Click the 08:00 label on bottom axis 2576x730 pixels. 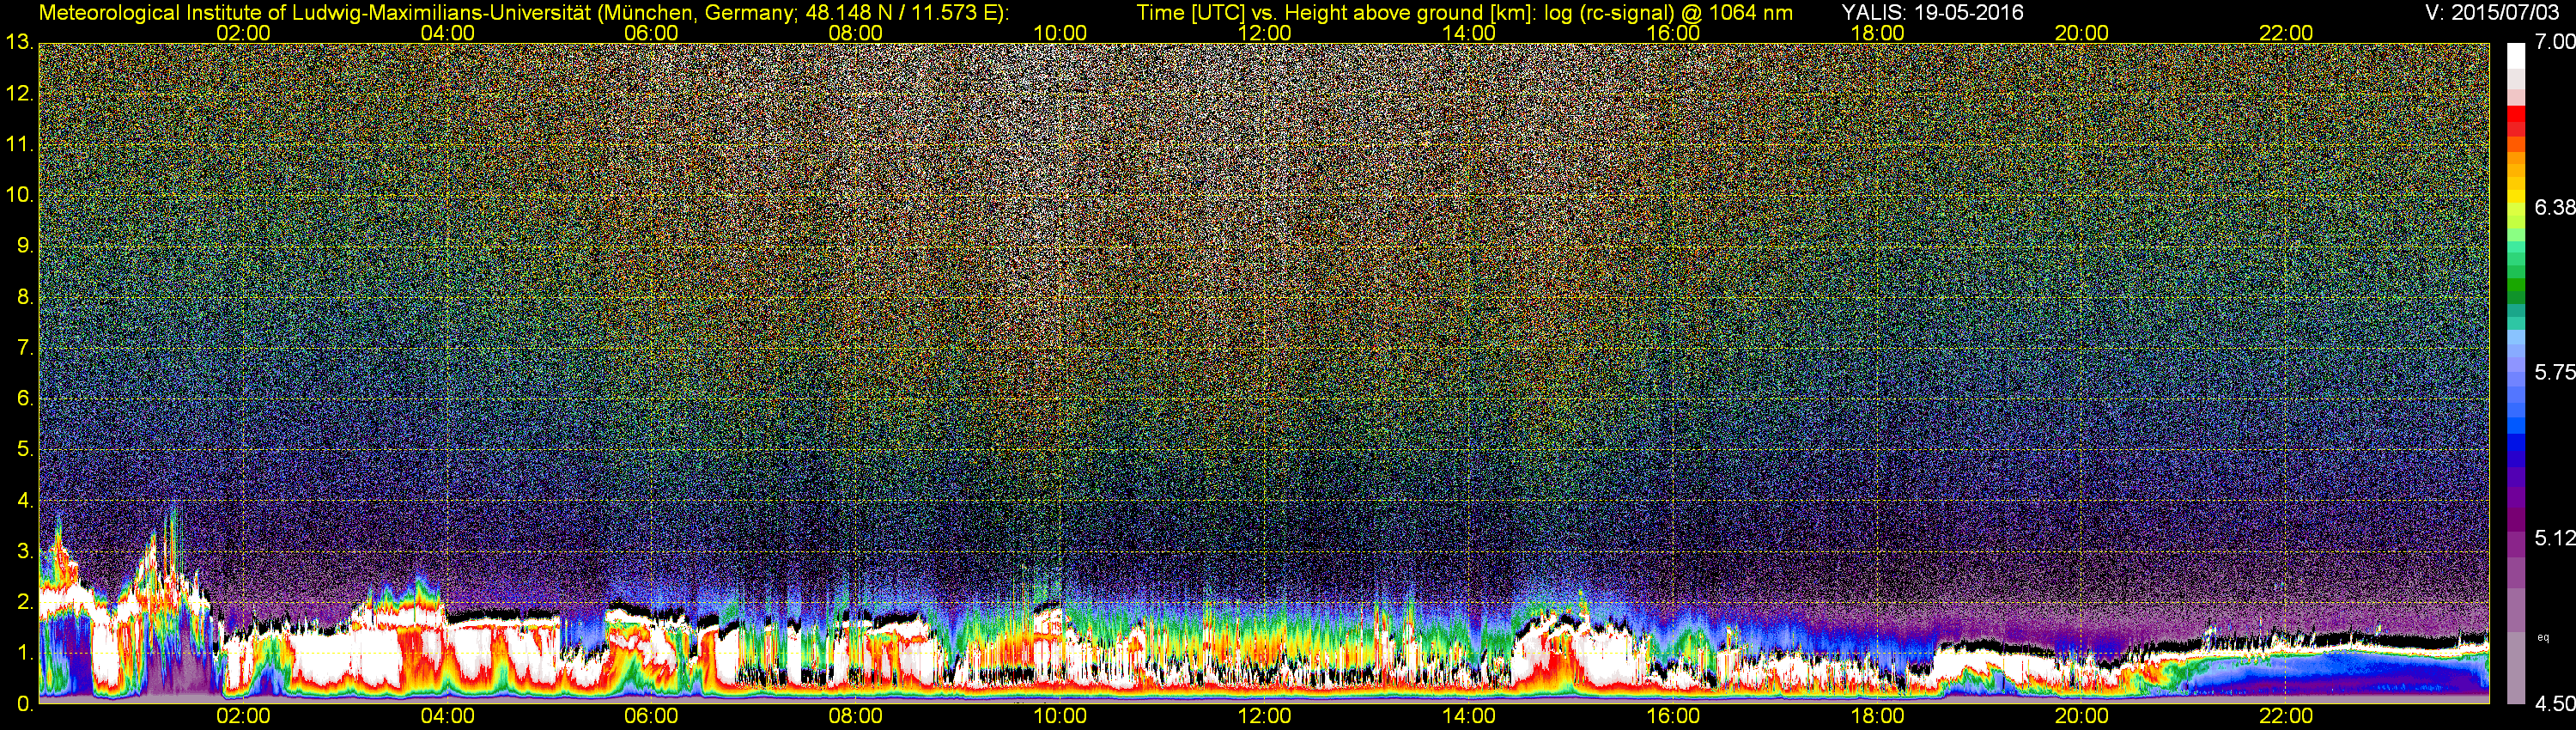click(x=856, y=716)
